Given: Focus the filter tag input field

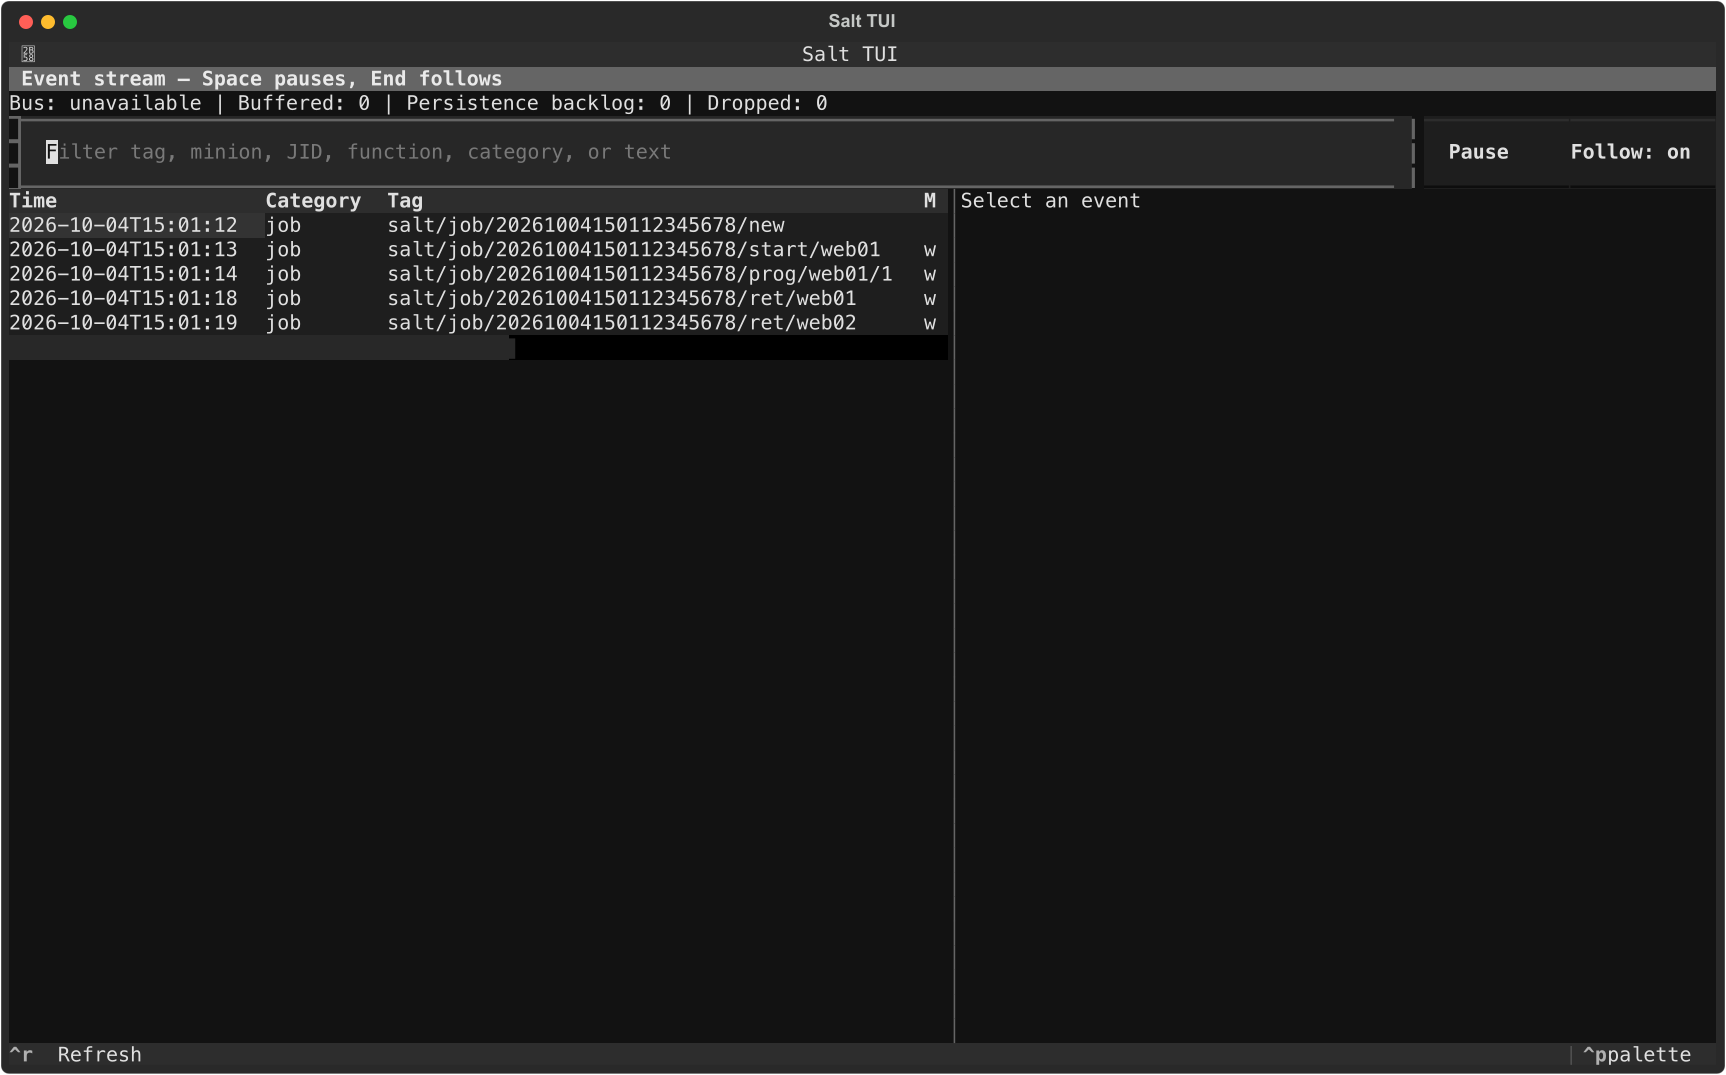Looking at the screenshot, I should click(x=715, y=152).
